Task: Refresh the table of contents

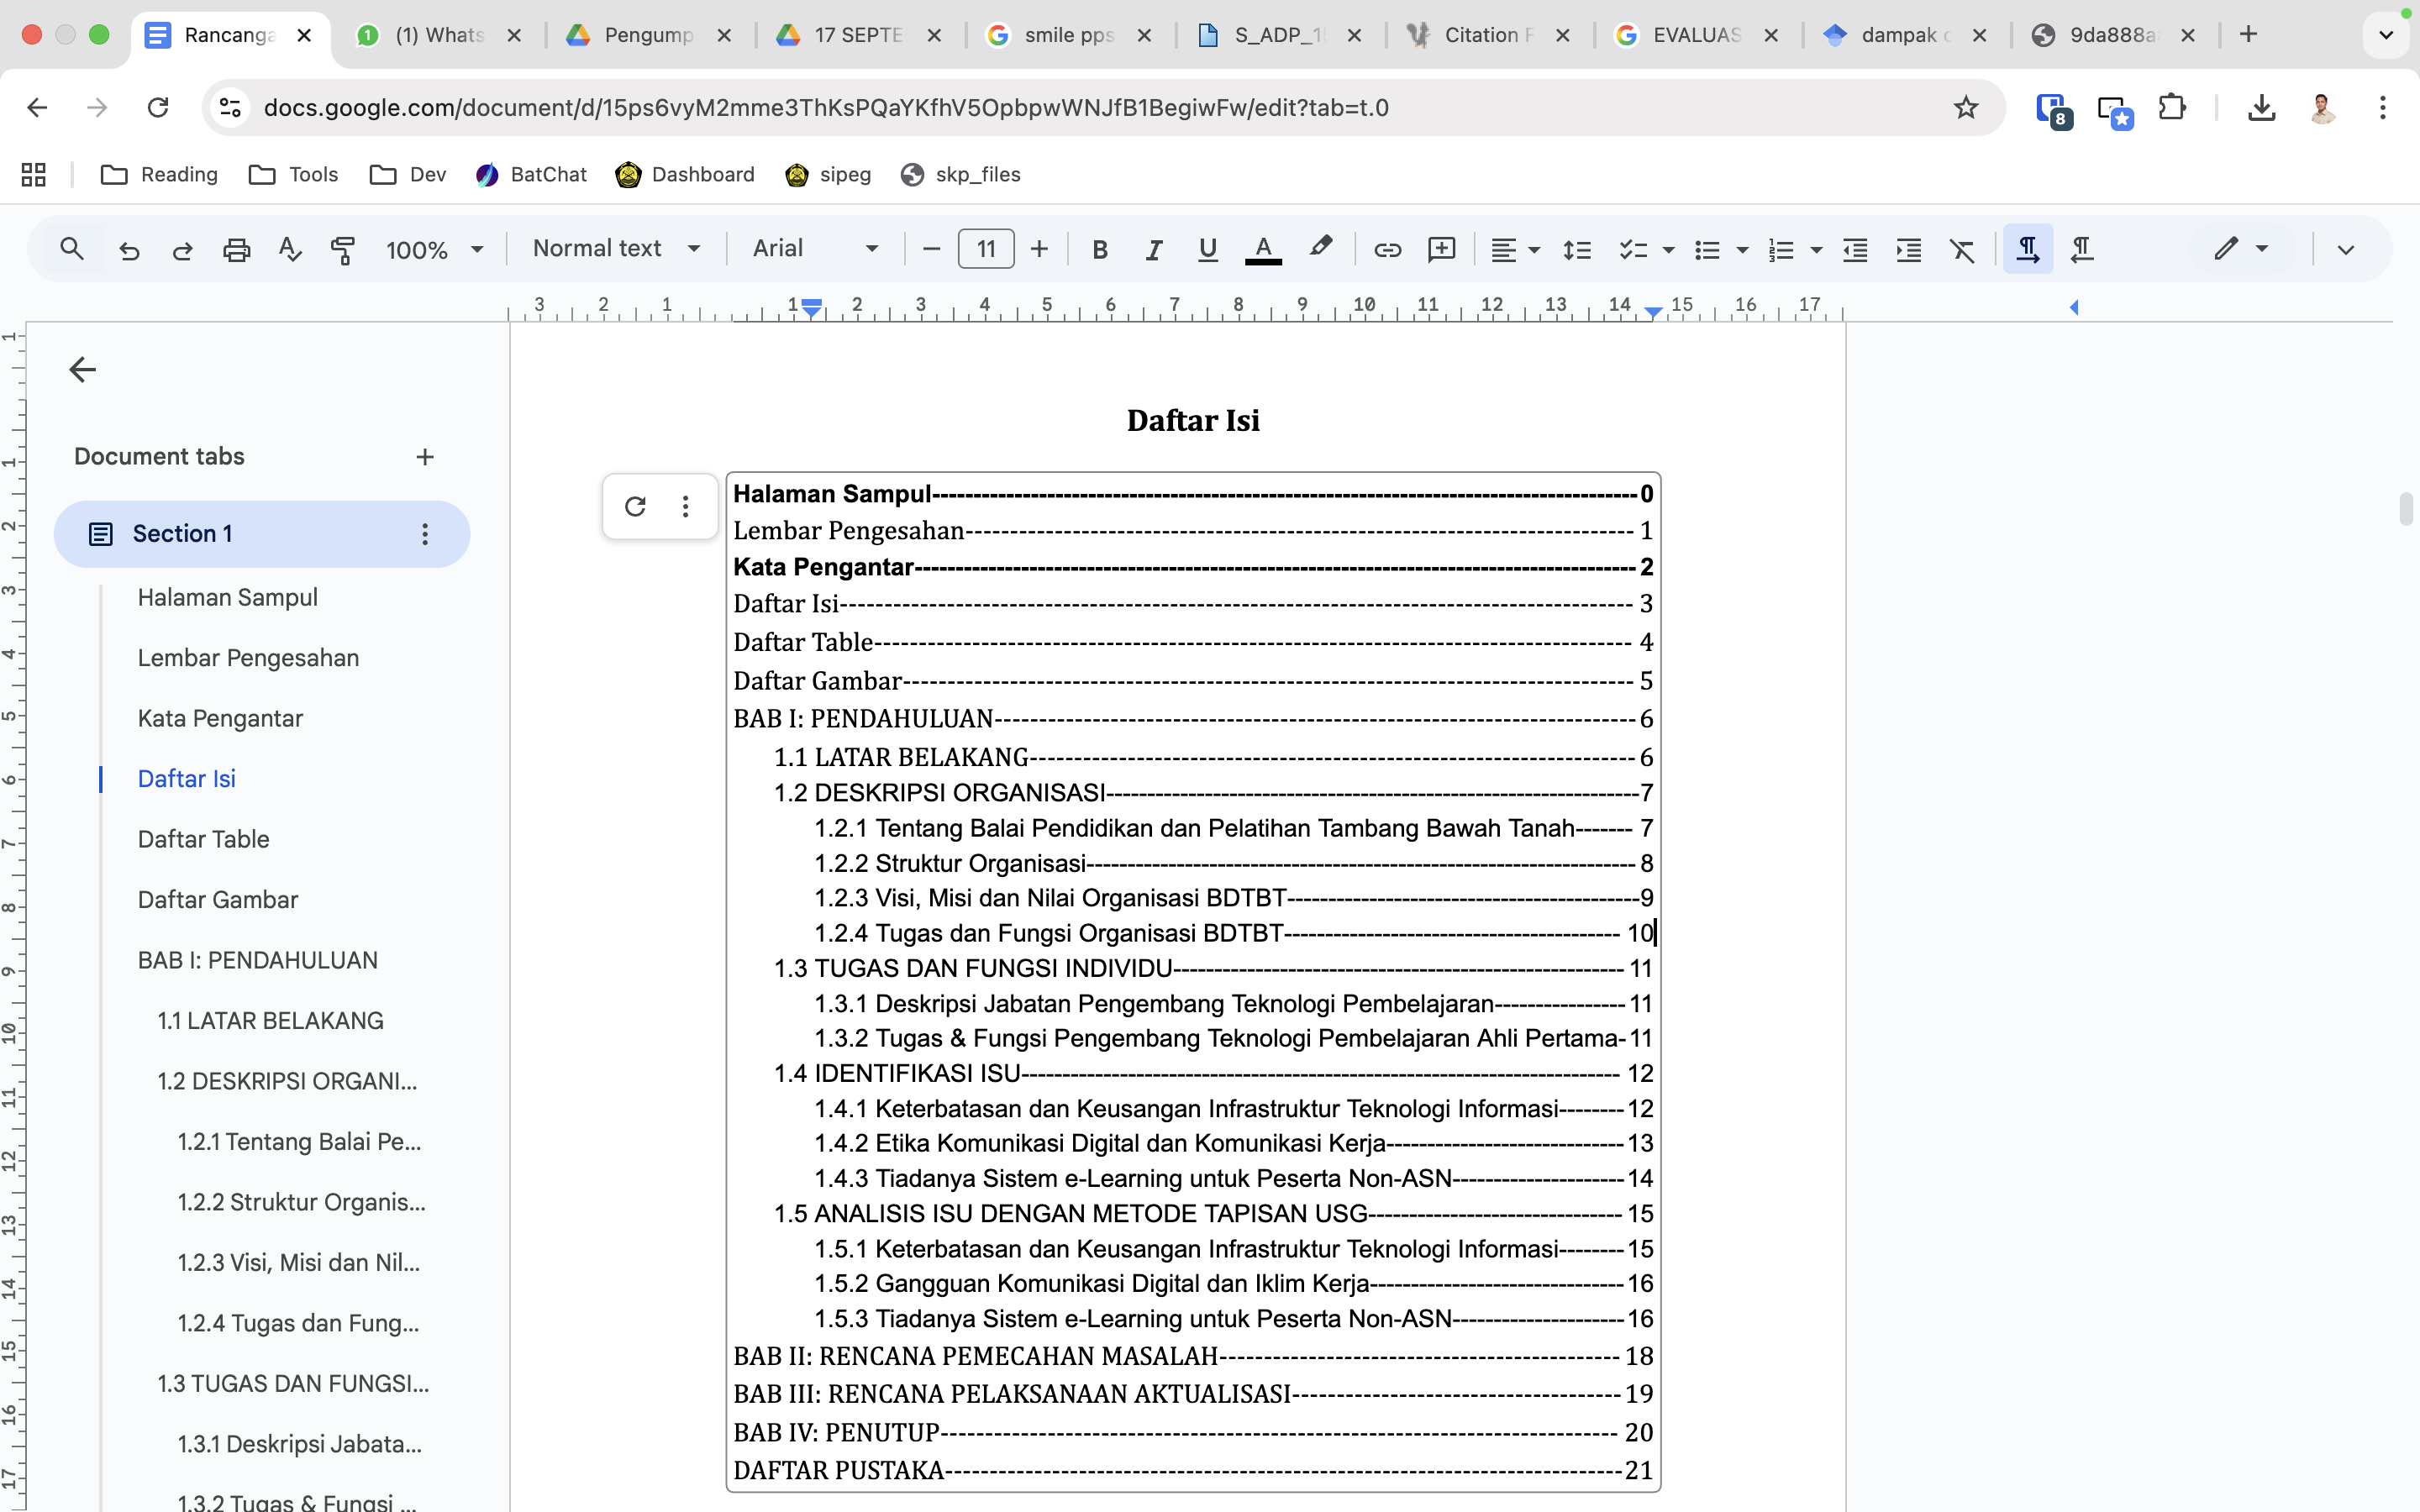Action: coord(635,506)
